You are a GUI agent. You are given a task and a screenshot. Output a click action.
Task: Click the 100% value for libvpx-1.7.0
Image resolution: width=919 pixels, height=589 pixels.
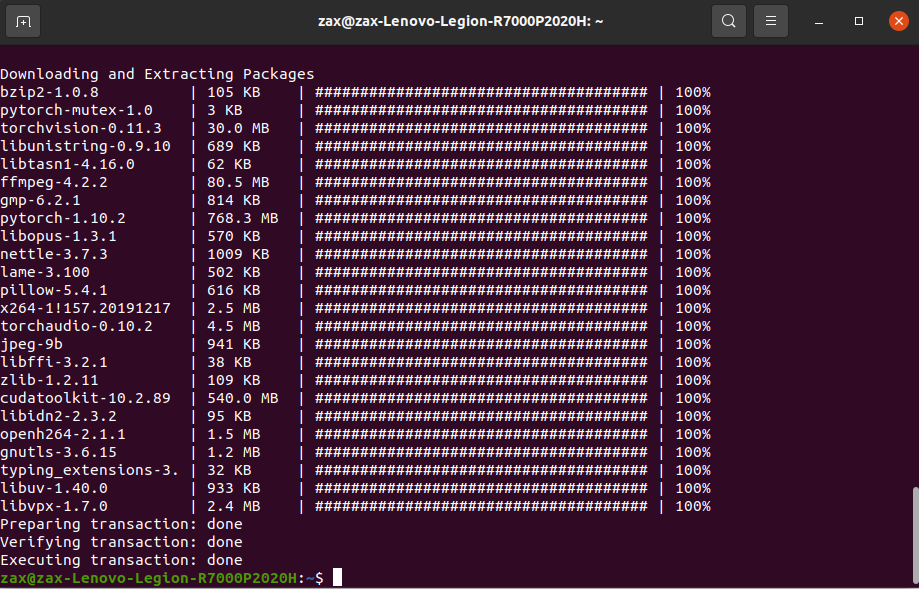693,506
